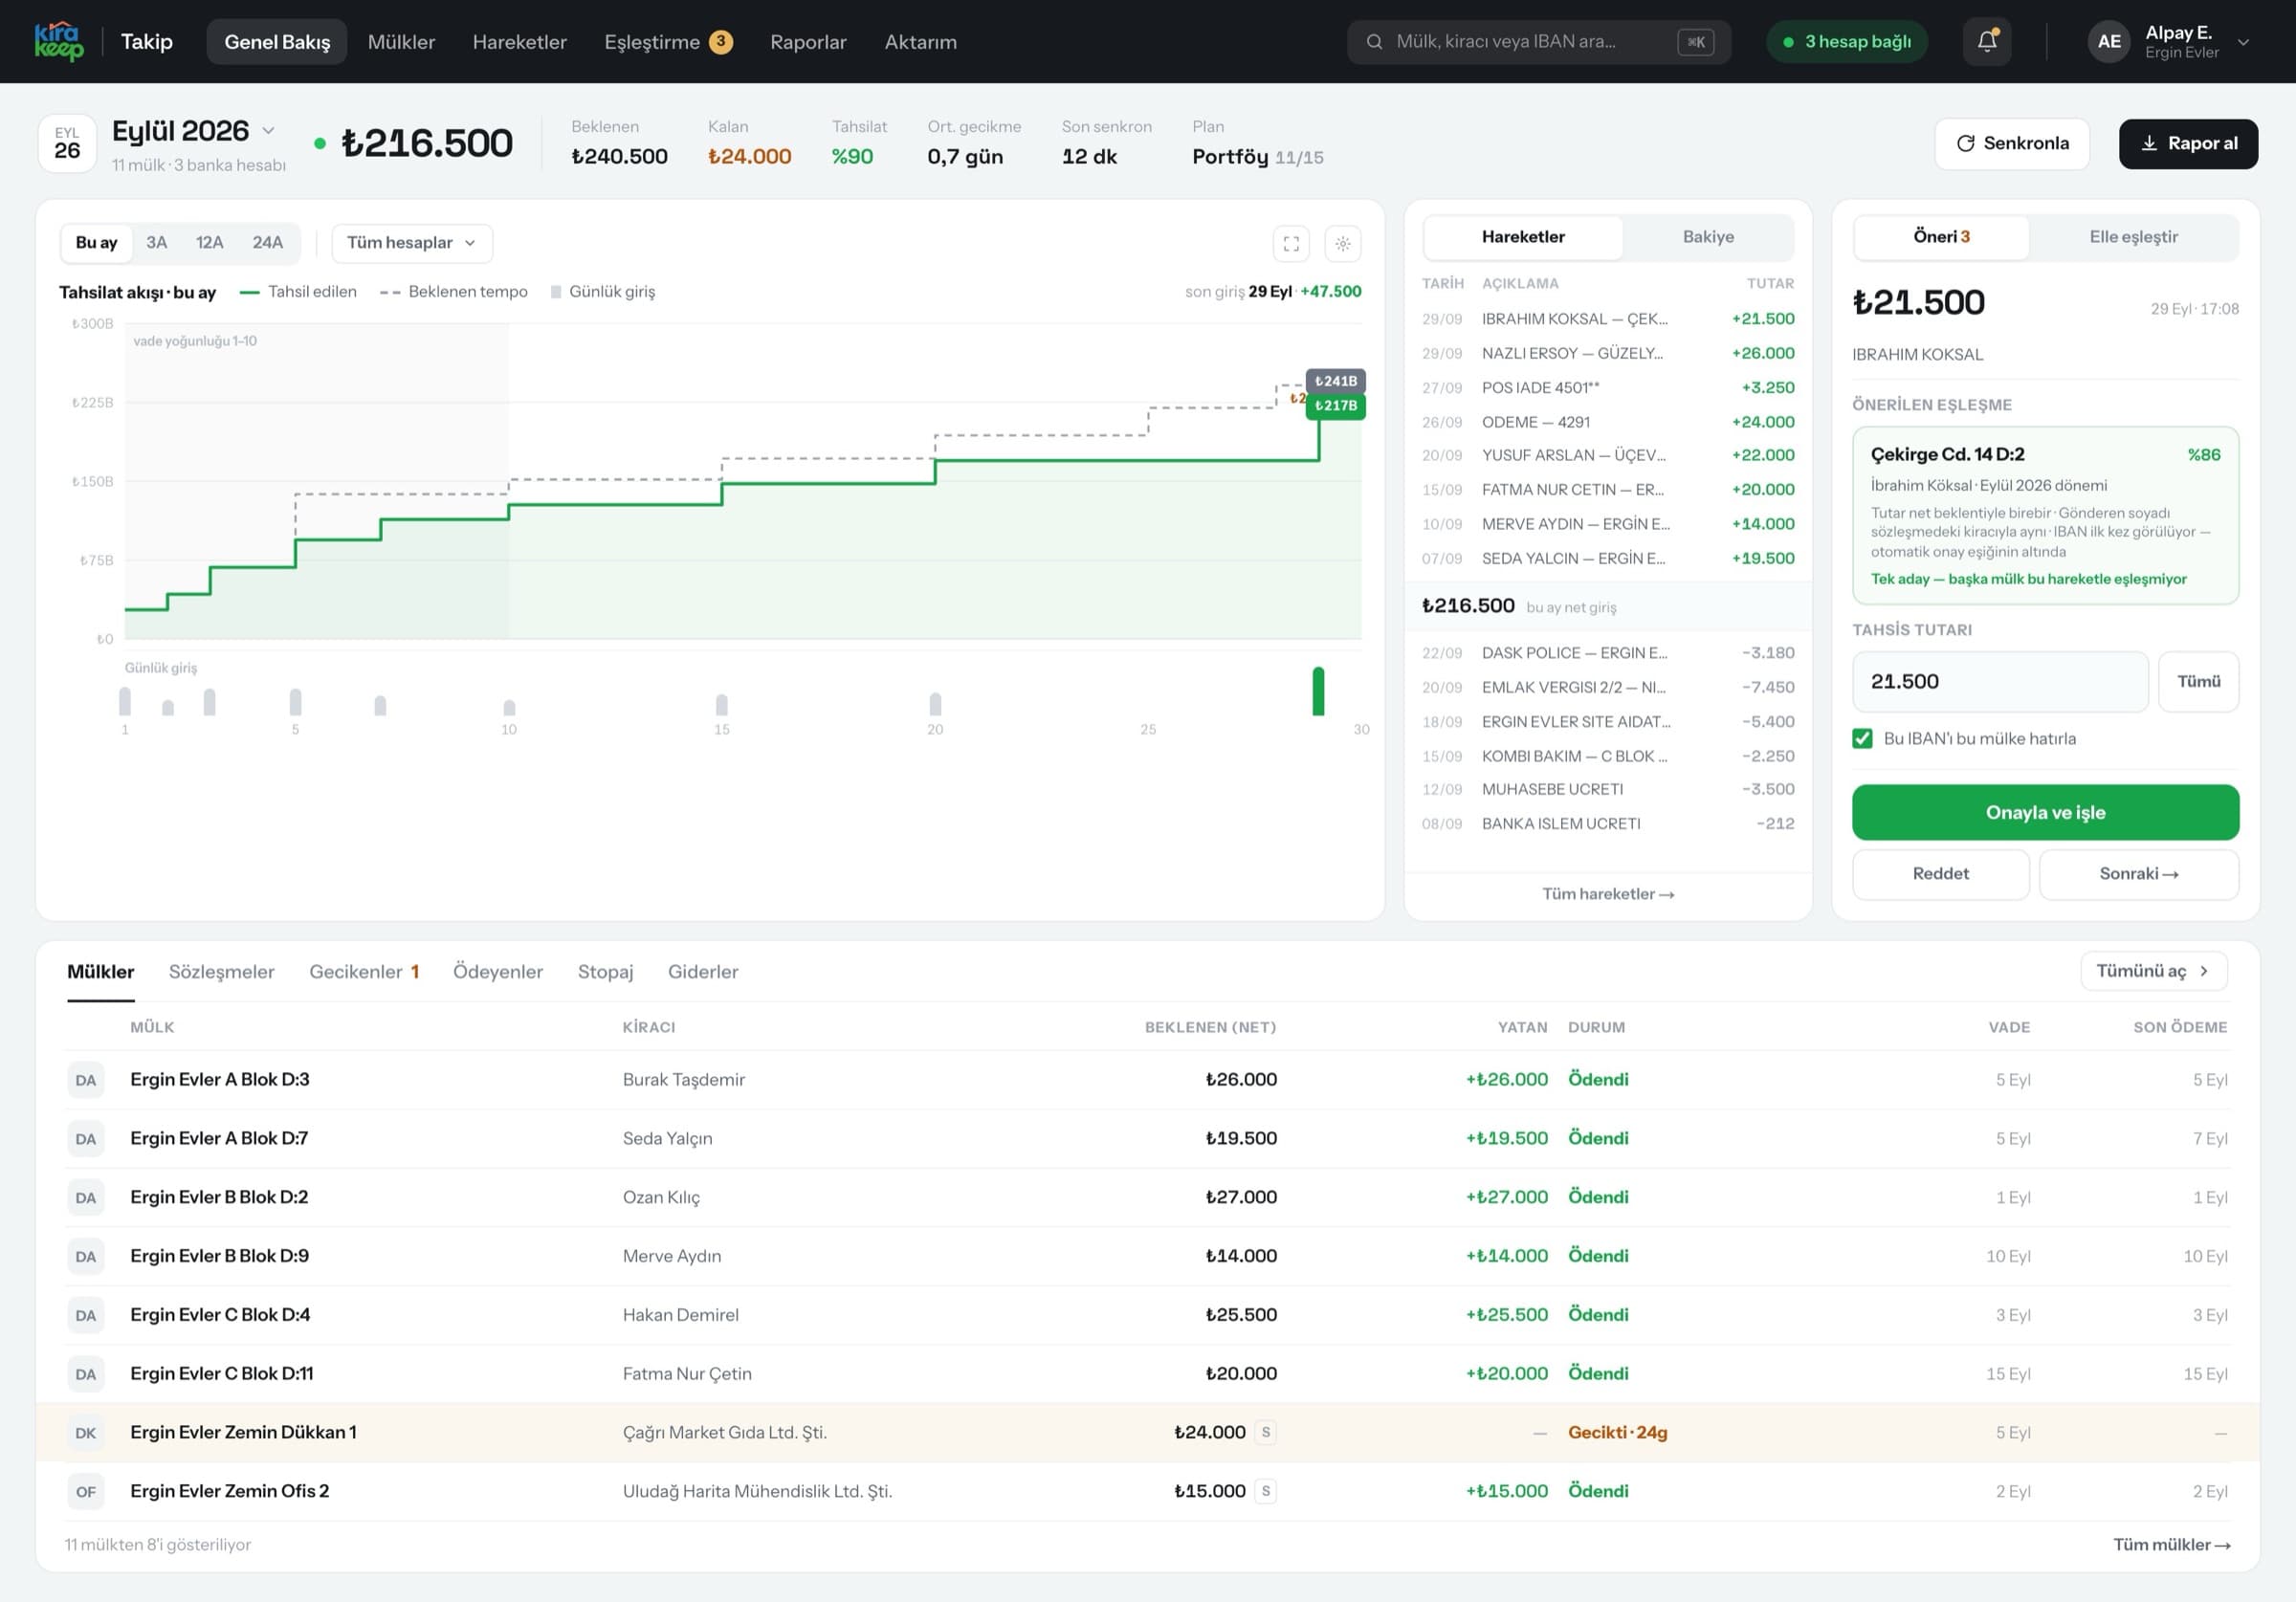2296x1602 pixels.
Task: Switch to the Bakiye view
Action: pyautogui.click(x=1708, y=237)
